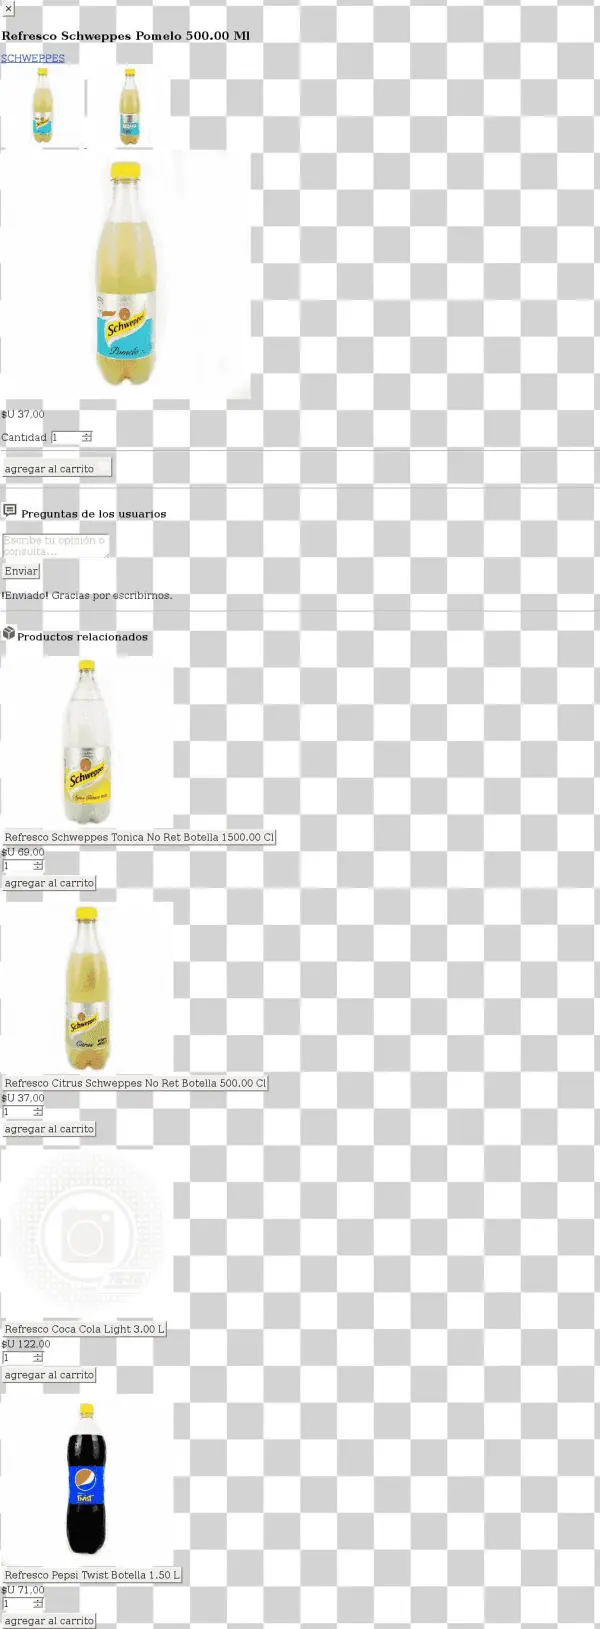Open Citrus Schweppes bottle image
Image resolution: width=600 pixels, height=1629 pixels.
click(87, 987)
